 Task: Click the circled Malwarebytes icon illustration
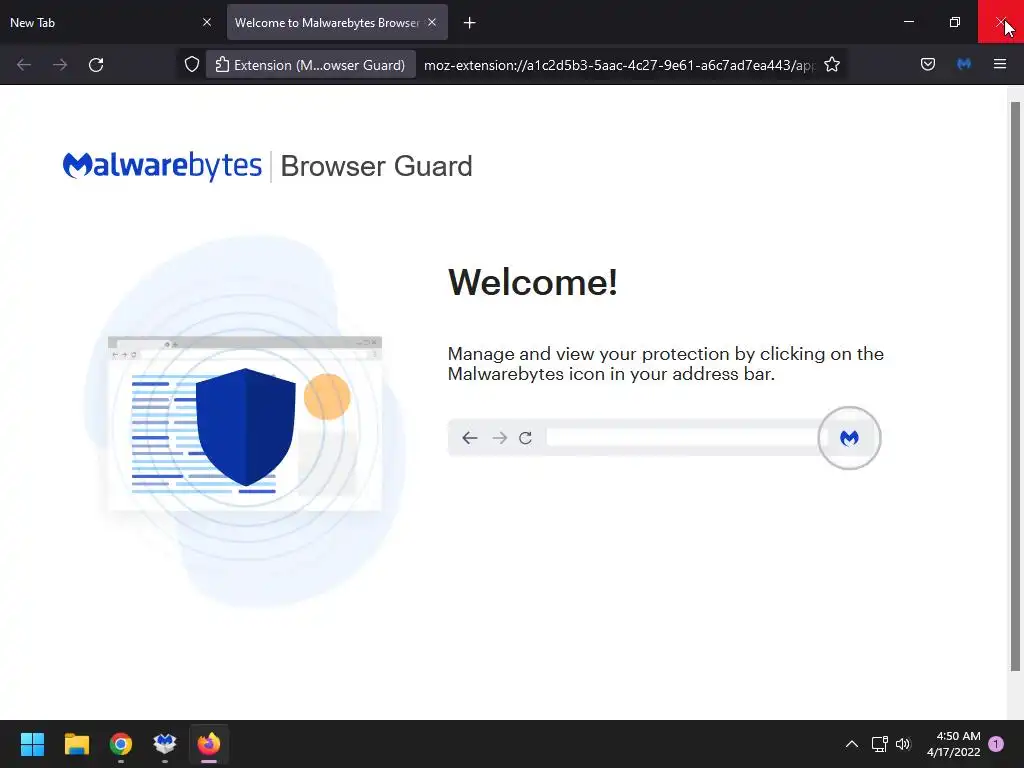click(849, 438)
